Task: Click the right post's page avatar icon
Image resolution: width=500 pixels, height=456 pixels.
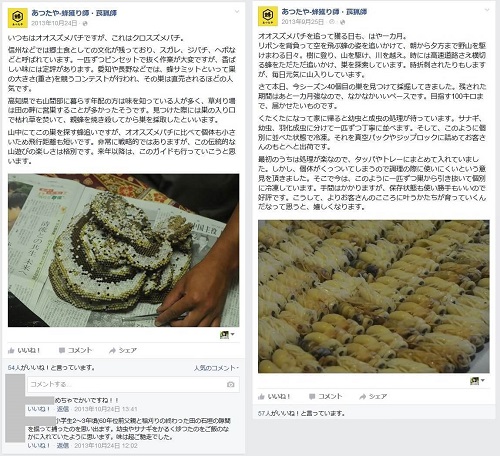Action: pos(268,16)
